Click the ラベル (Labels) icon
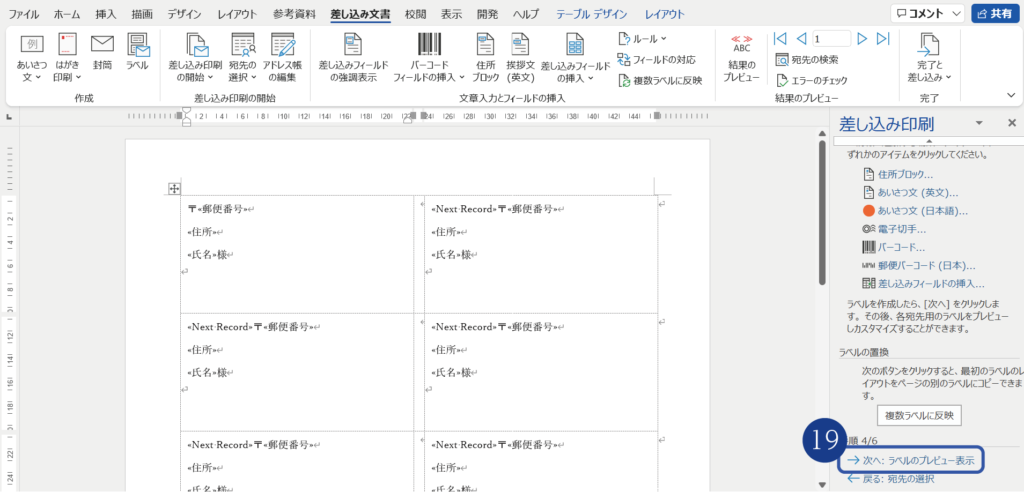 [x=137, y=53]
